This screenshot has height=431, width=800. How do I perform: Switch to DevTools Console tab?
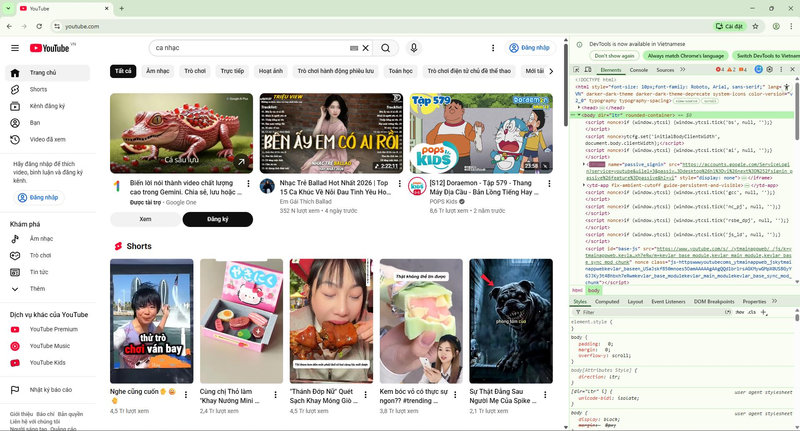point(639,69)
